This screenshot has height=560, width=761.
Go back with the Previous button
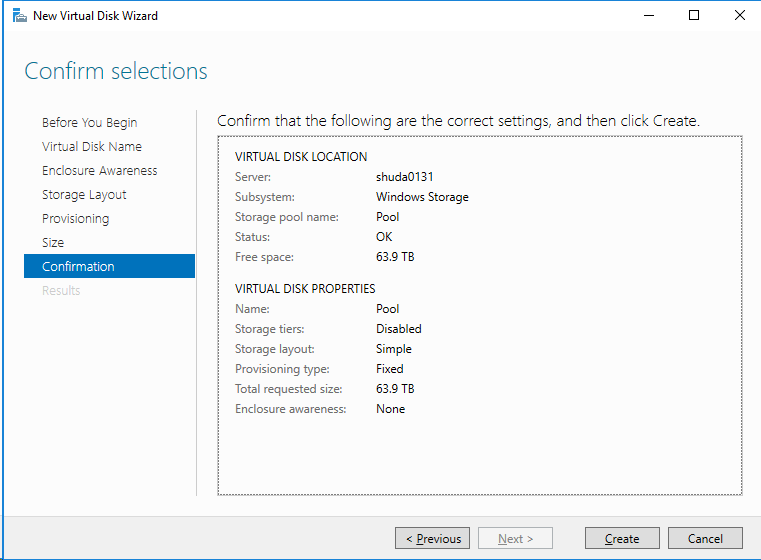point(432,538)
